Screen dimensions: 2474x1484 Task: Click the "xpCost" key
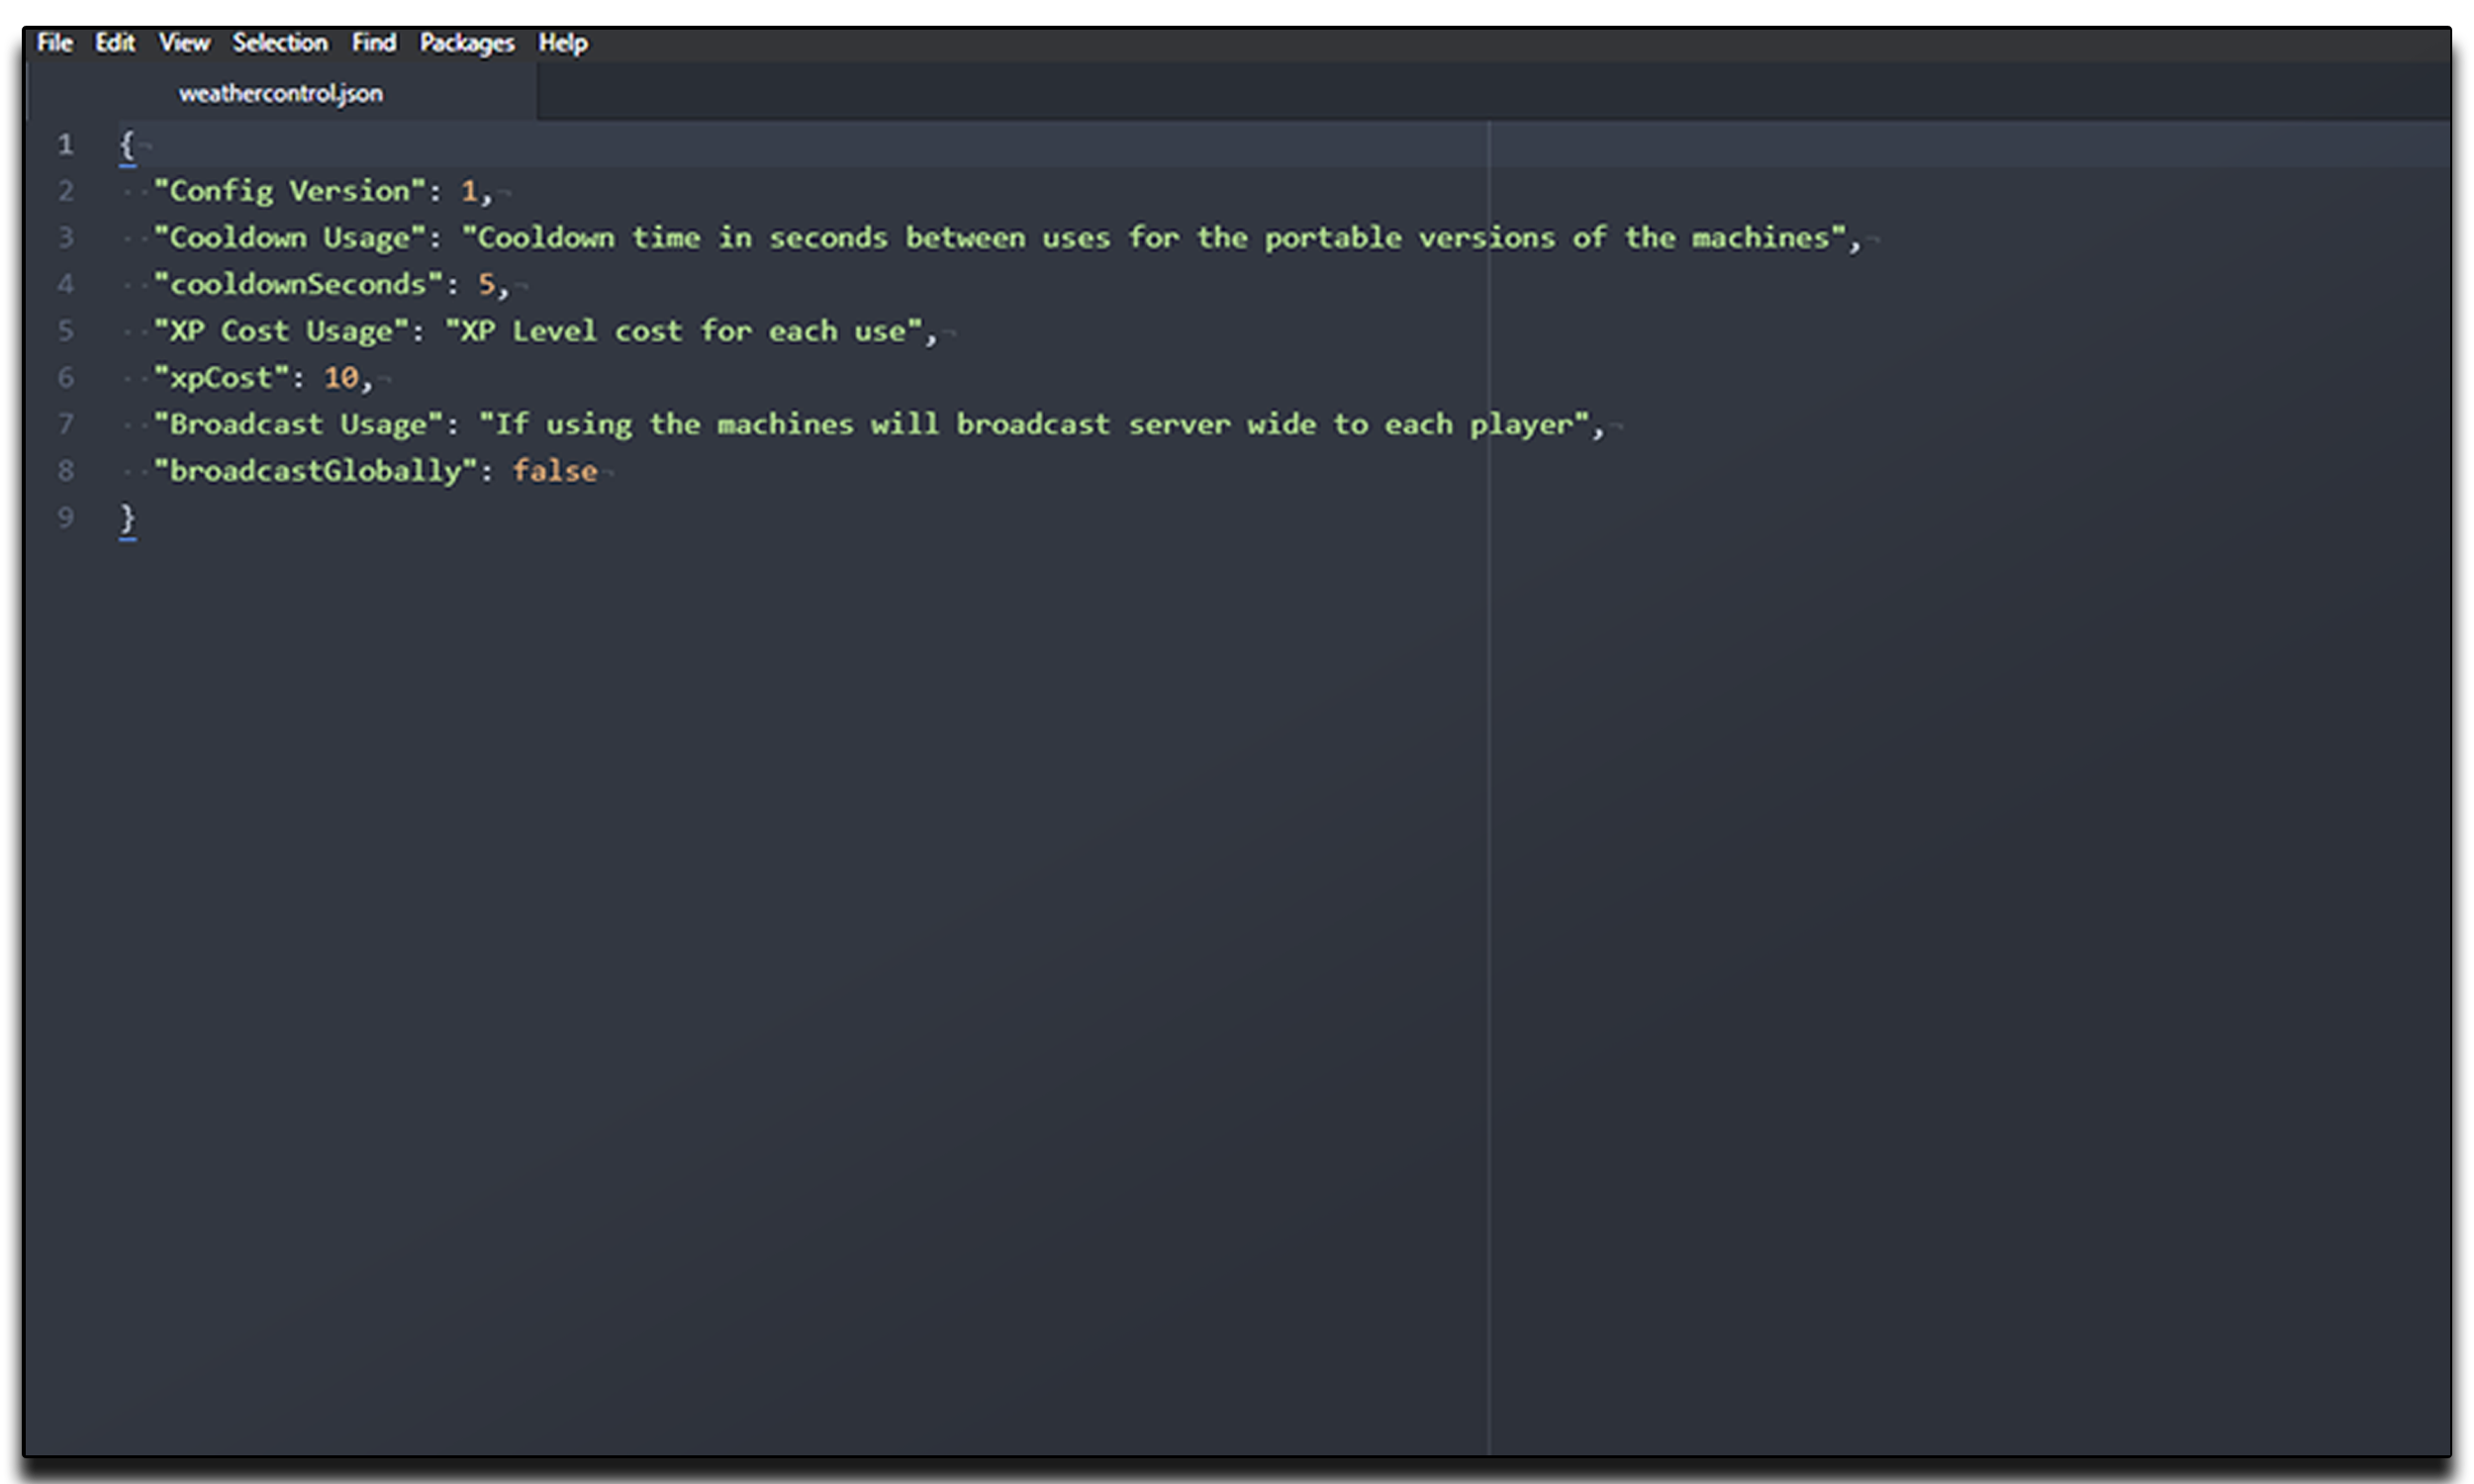221,378
